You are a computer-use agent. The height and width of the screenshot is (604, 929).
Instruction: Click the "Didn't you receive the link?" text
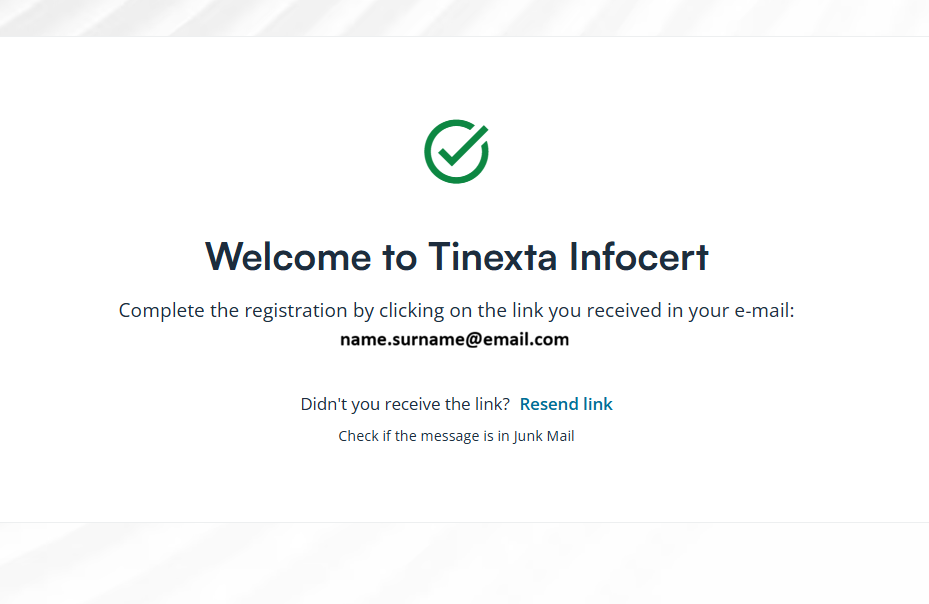405,404
